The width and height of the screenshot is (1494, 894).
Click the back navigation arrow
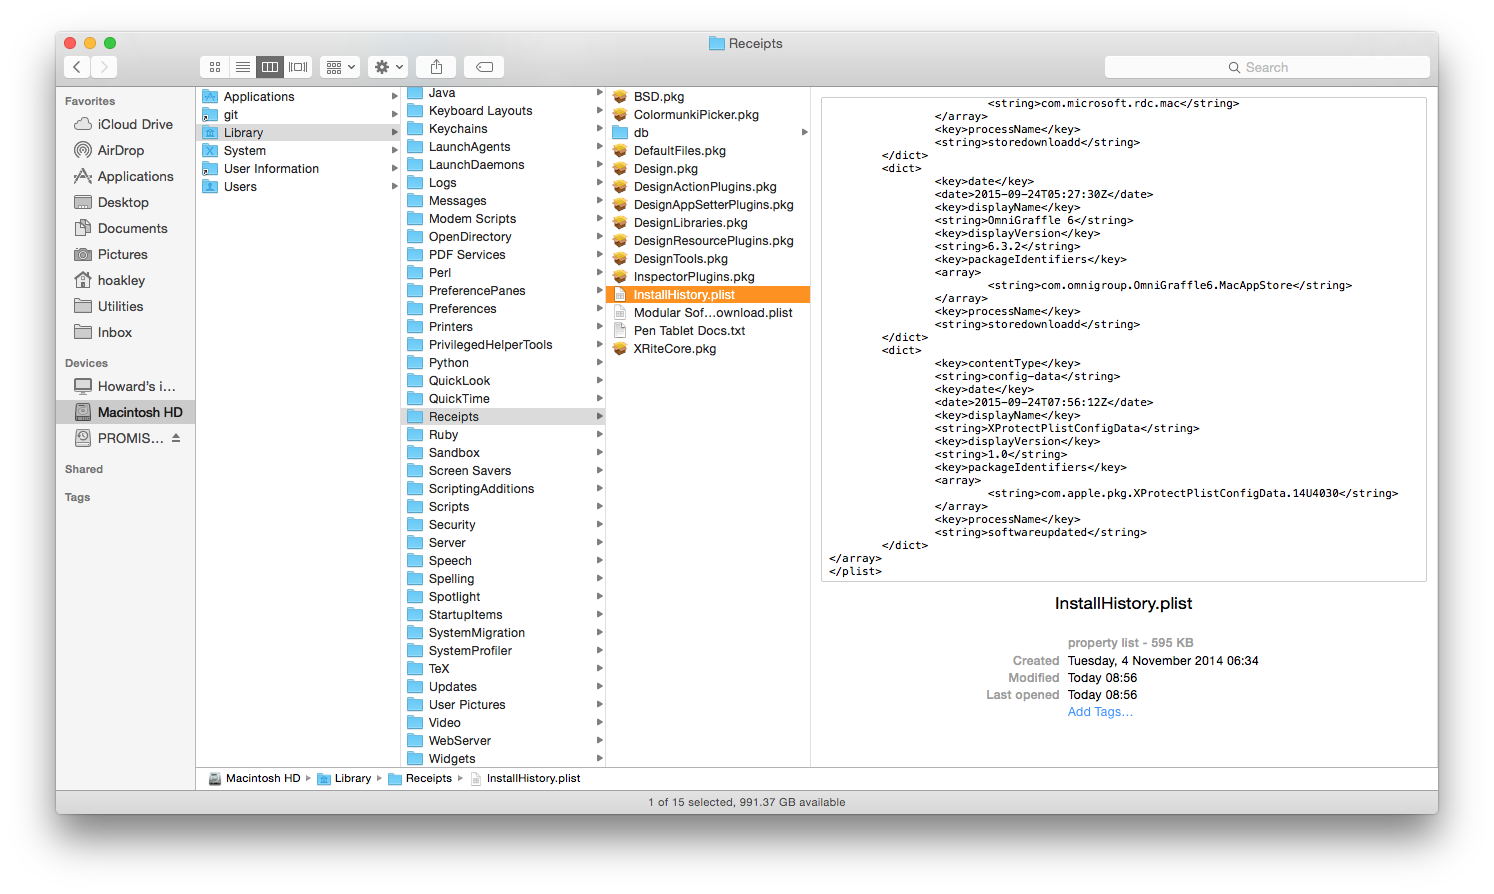77,67
